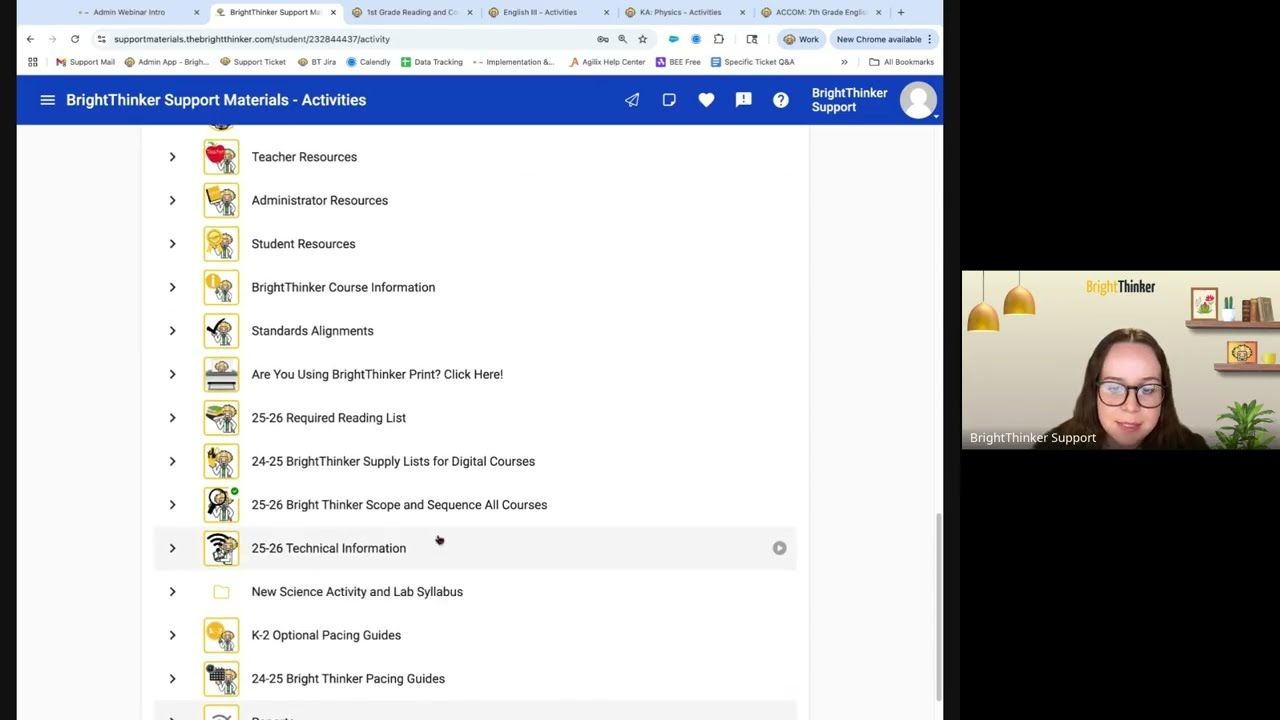This screenshot has height=720, width=1280.
Task: Click the help question mark icon
Action: (x=781, y=100)
